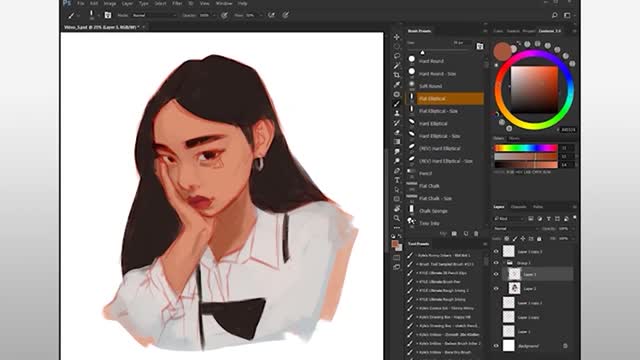Open the Filter menu

(177, 3)
